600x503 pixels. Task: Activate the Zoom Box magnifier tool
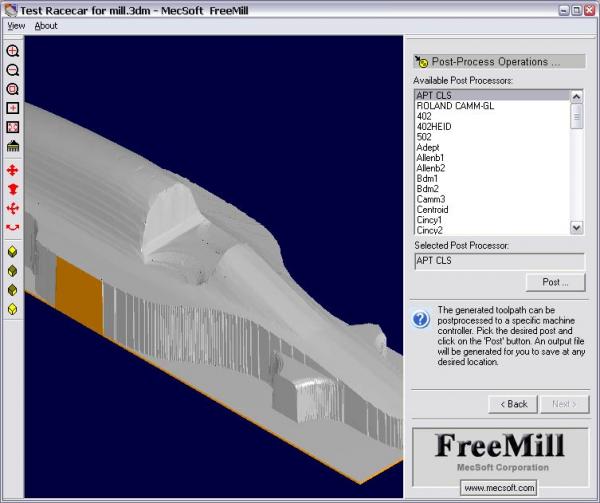pyautogui.click(x=13, y=89)
